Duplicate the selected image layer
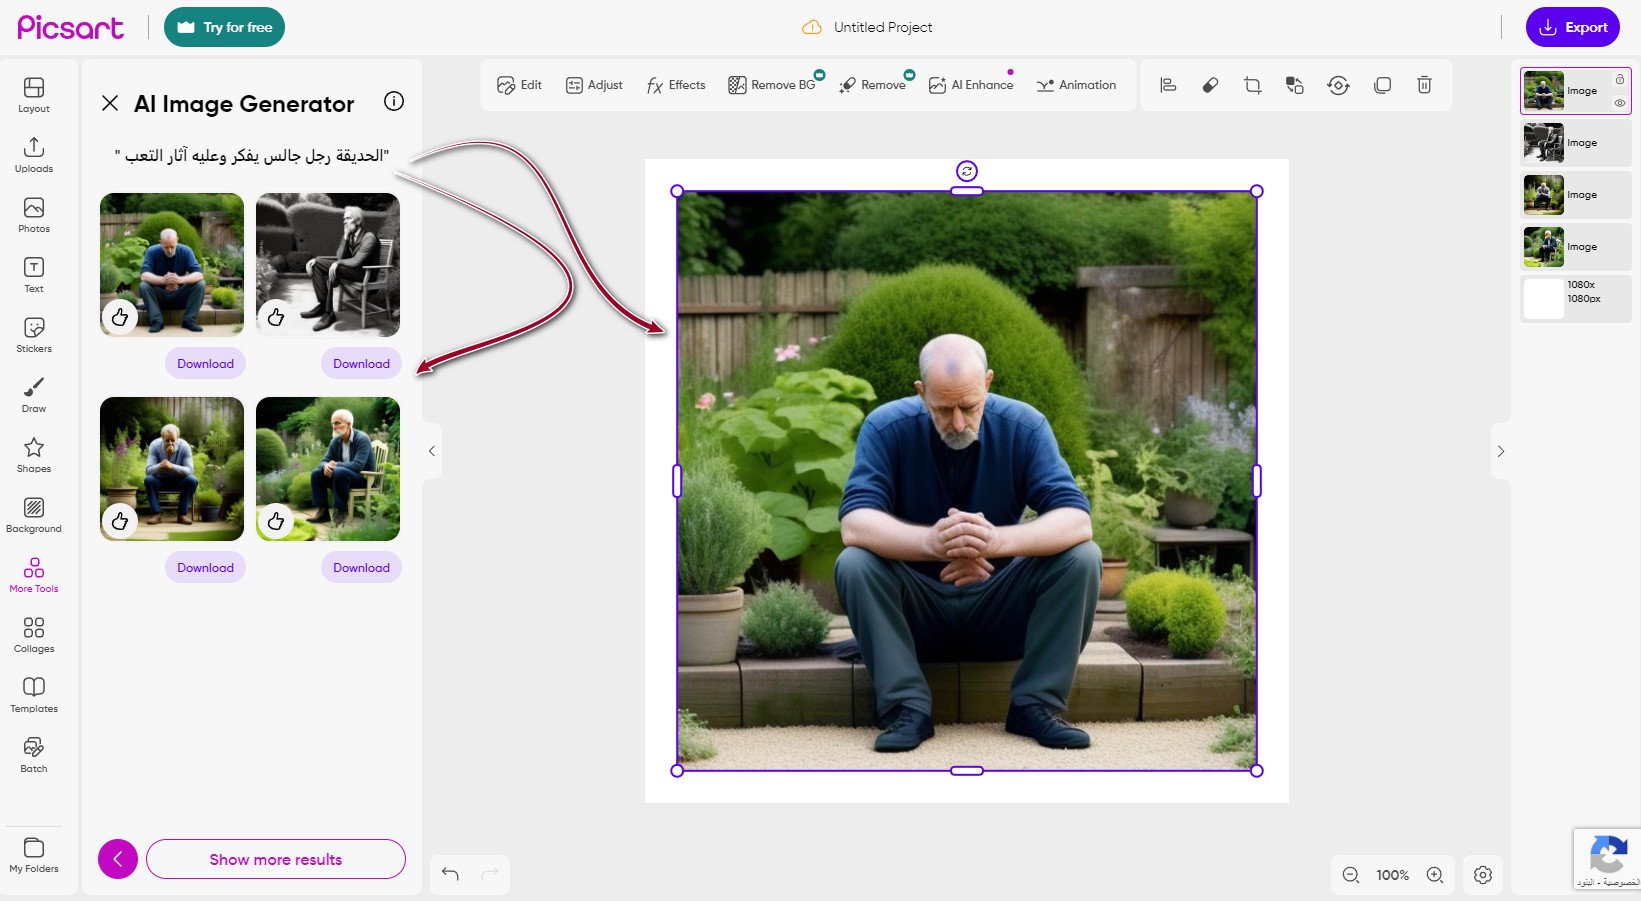Screen dimensions: 1641x901 point(1382,86)
